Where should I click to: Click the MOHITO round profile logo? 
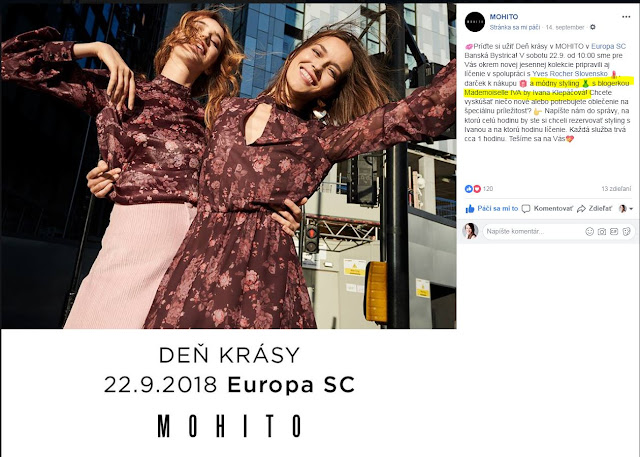coord(475,22)
